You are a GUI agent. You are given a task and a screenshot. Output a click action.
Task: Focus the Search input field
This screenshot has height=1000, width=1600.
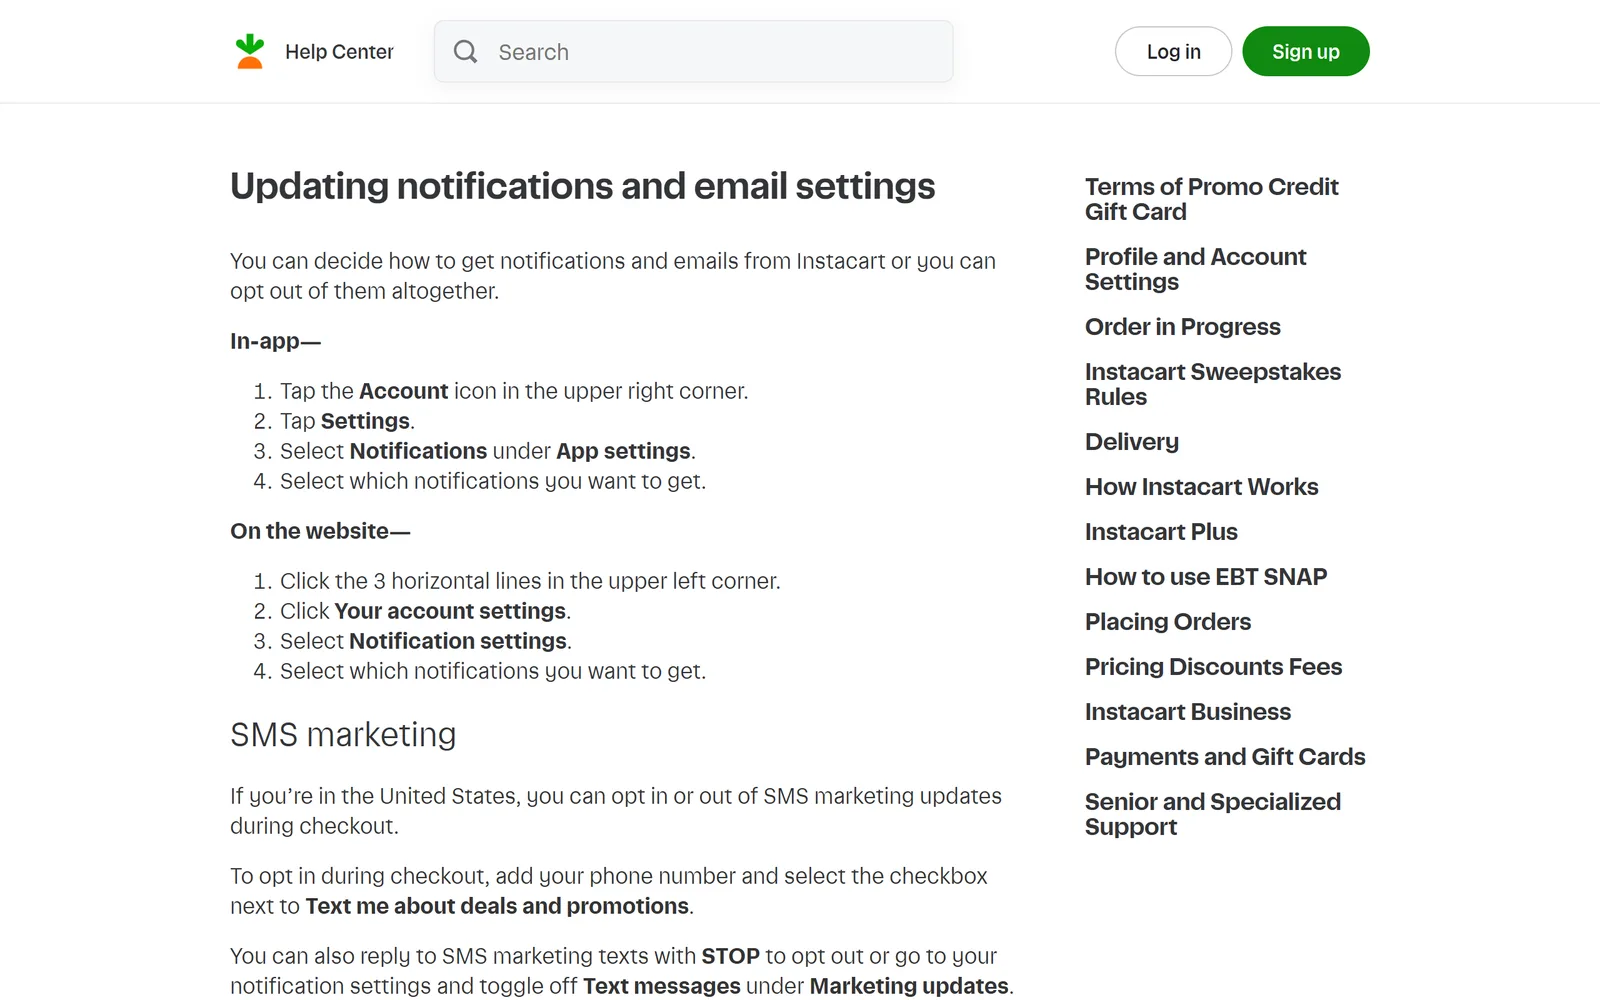click(x=693, y=52)
